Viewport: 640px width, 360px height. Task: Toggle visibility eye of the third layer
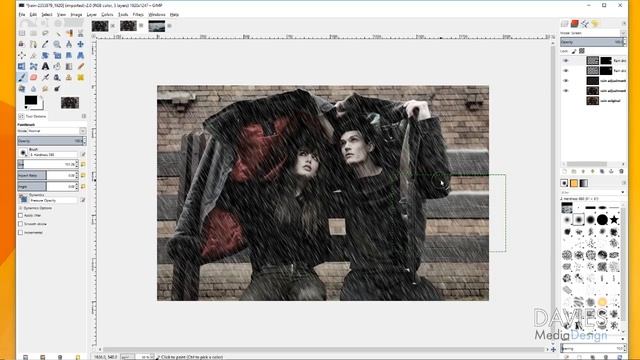566,81
